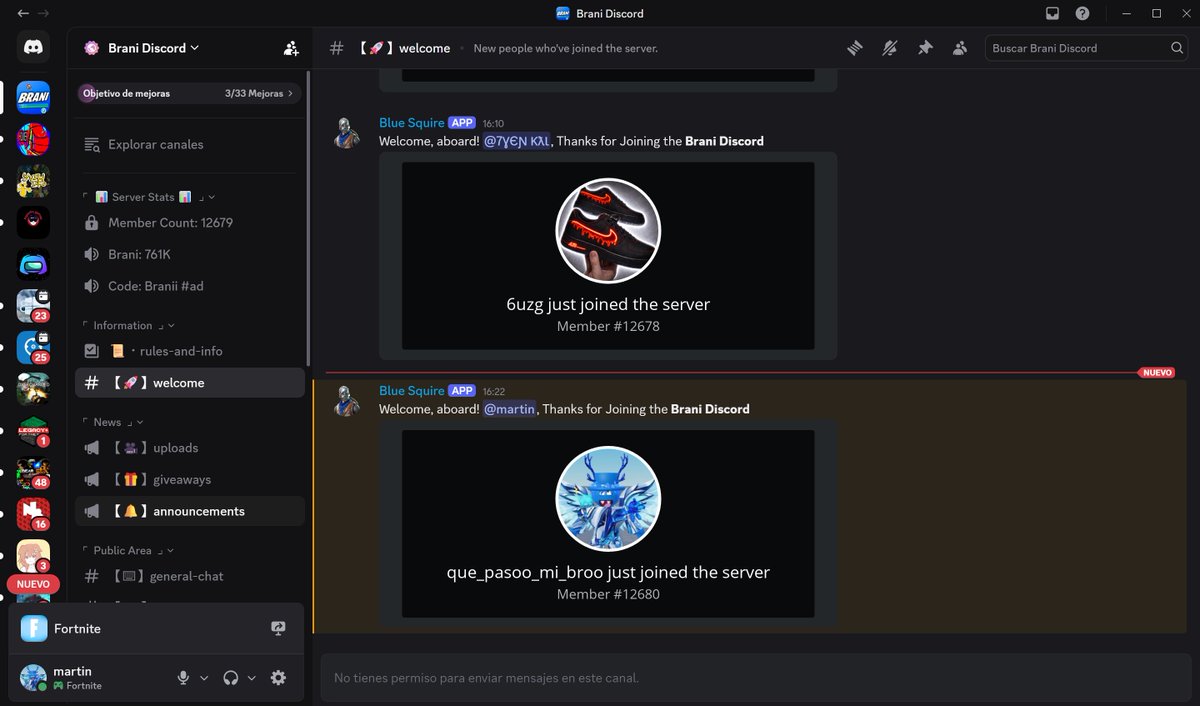1200x706 pixels.
Task: Open Explorar canales
Action: (x=190, y=144)
